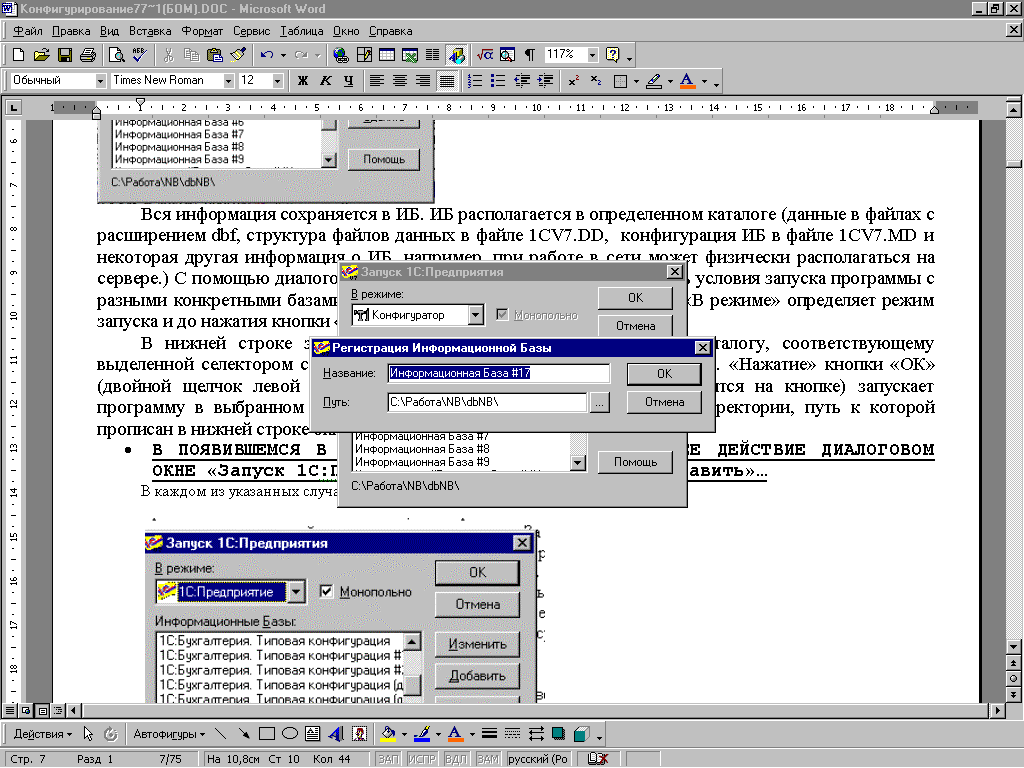Click the Superscript x² icon

coord(573,81)
